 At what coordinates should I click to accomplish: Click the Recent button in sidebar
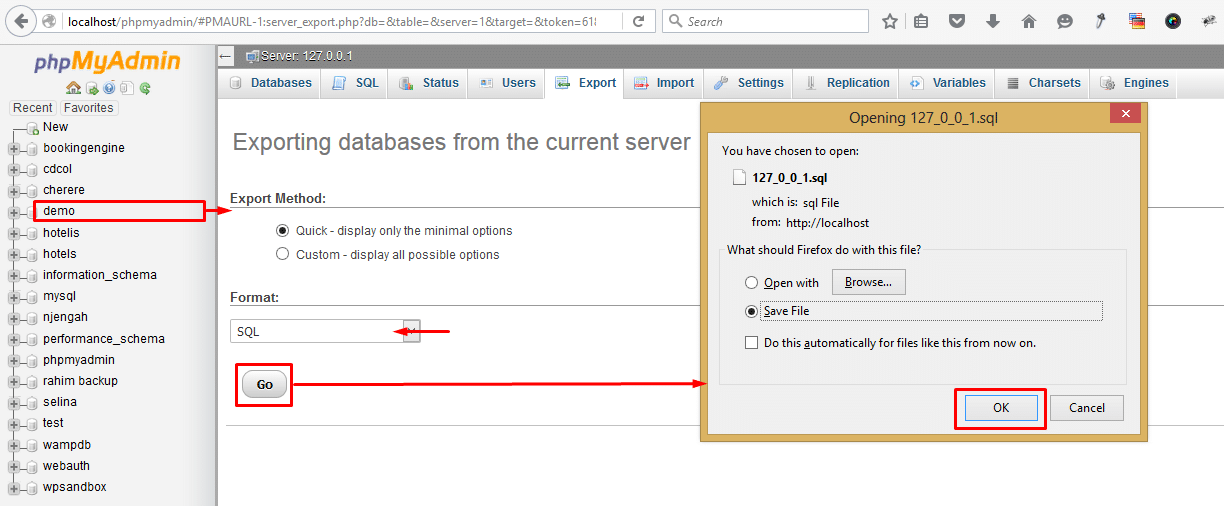click(33, 108)
